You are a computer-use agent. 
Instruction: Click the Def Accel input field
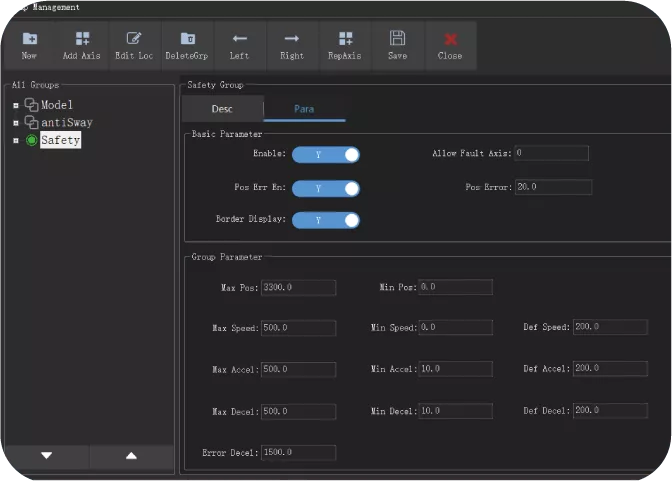coord(610,369)
